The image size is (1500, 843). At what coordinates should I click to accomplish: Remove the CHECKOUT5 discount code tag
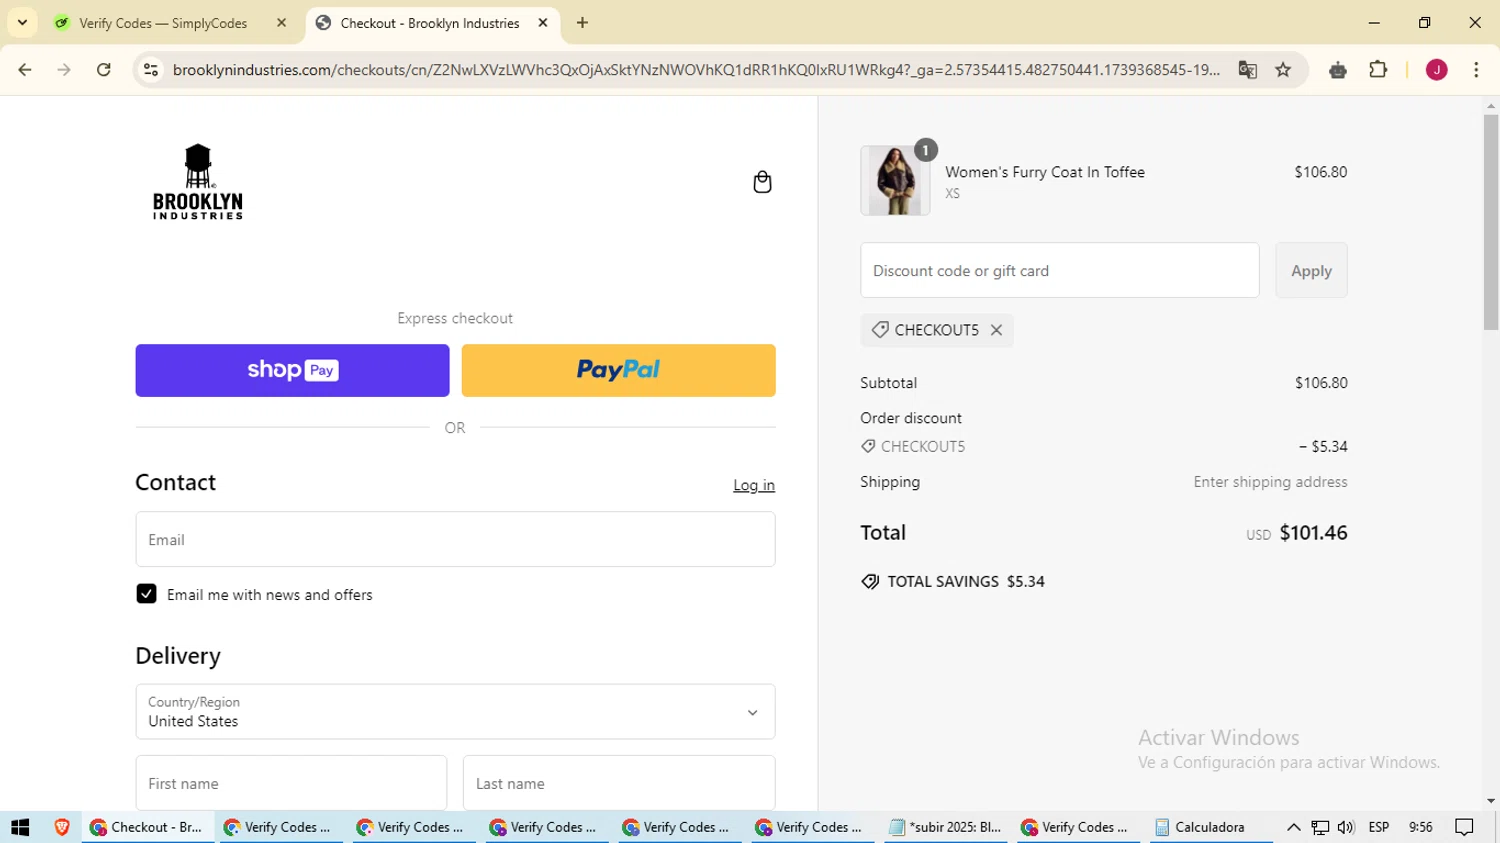[x=996, y=330]
